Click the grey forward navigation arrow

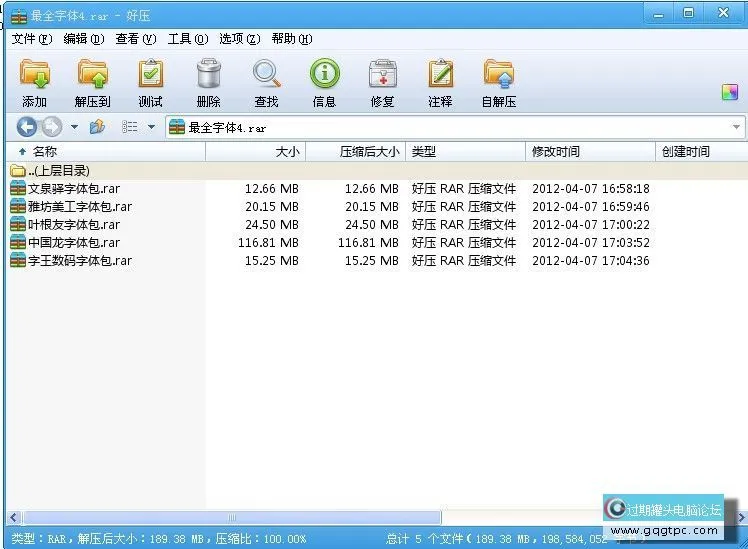[52, 127]
